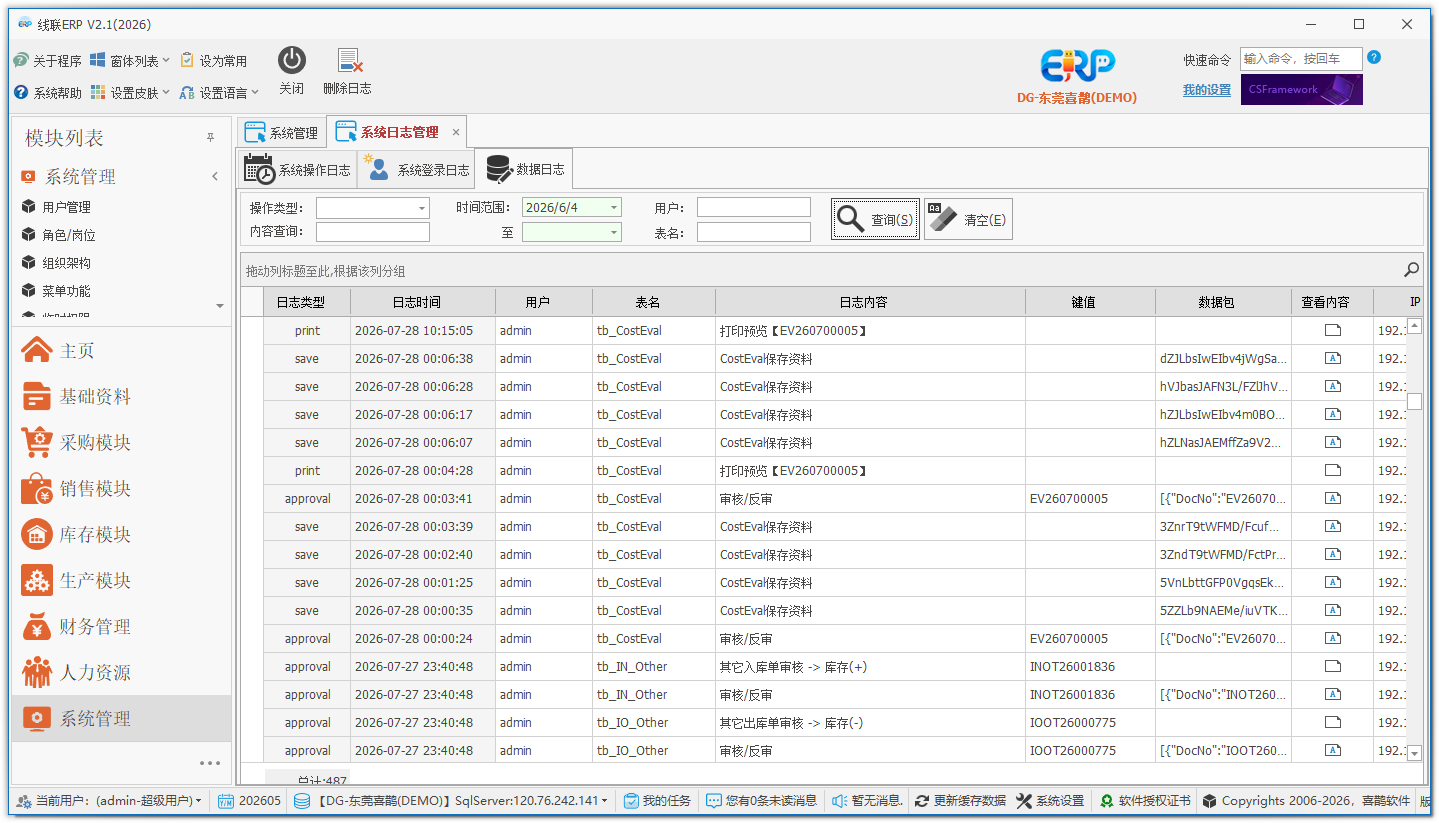
Task: Open the 基础资料 module
Action: pyautogui.click(x=121, y=397)
